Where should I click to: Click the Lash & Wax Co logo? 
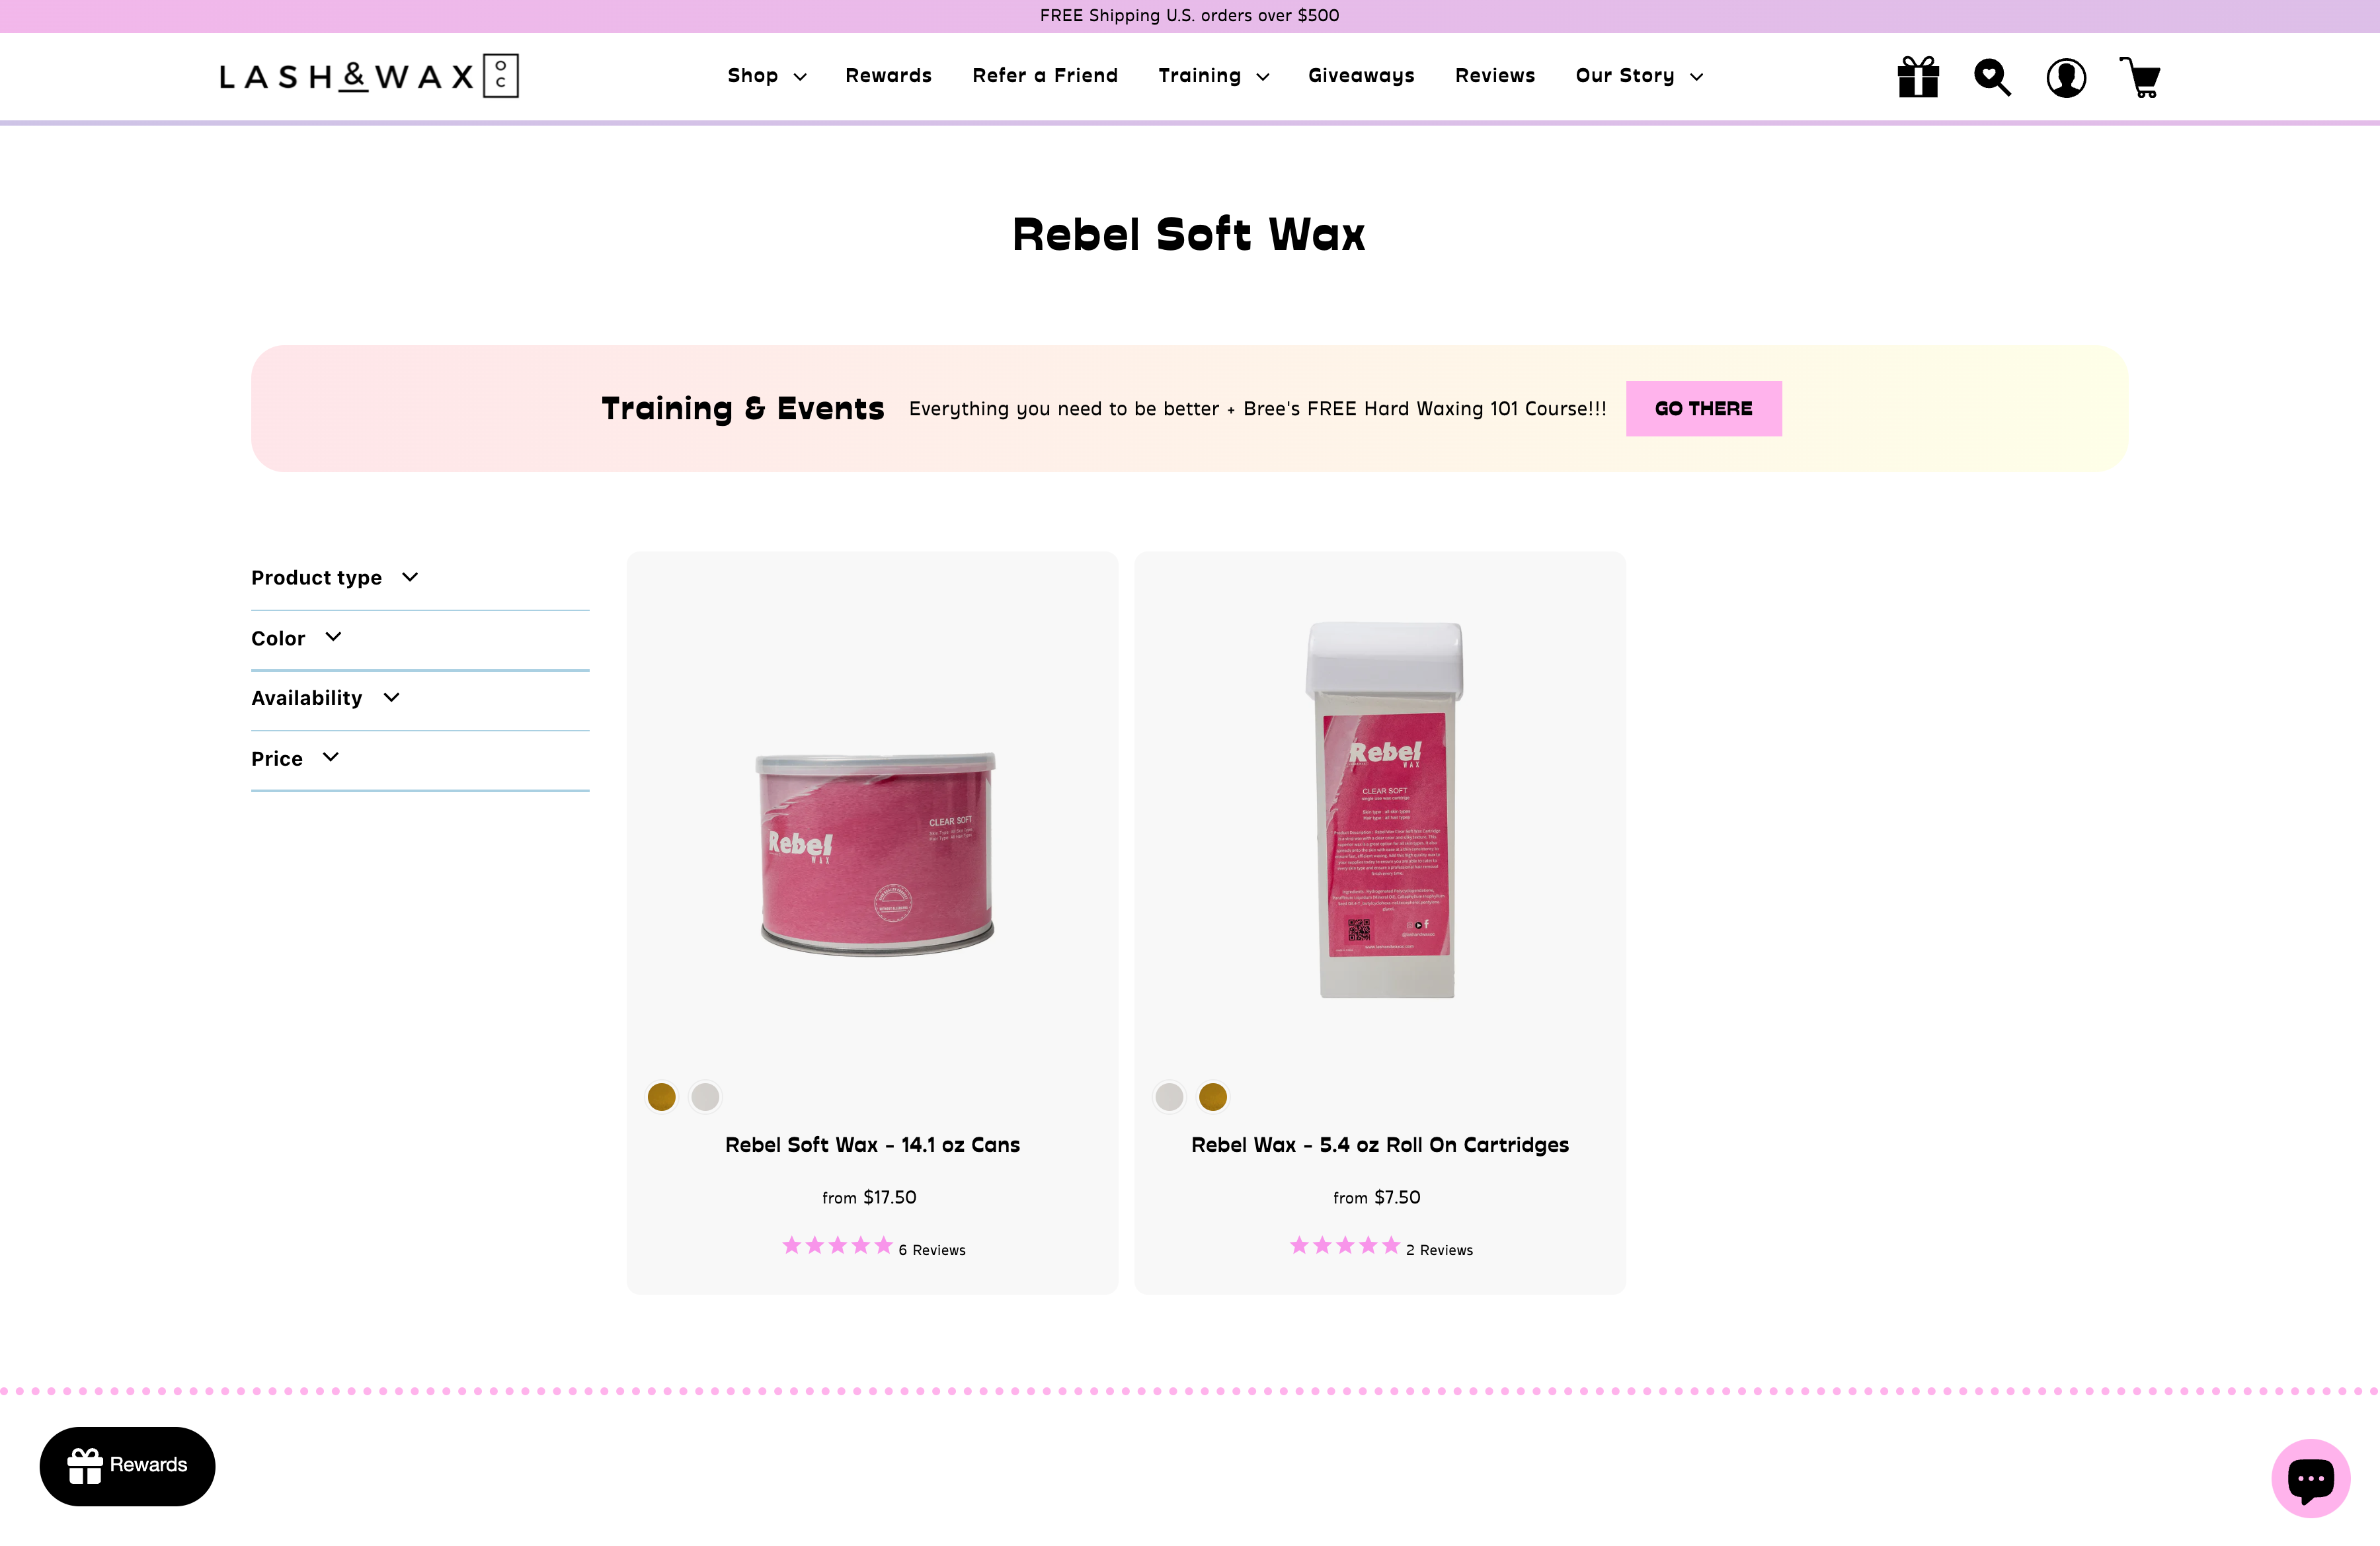pos(369,76)
